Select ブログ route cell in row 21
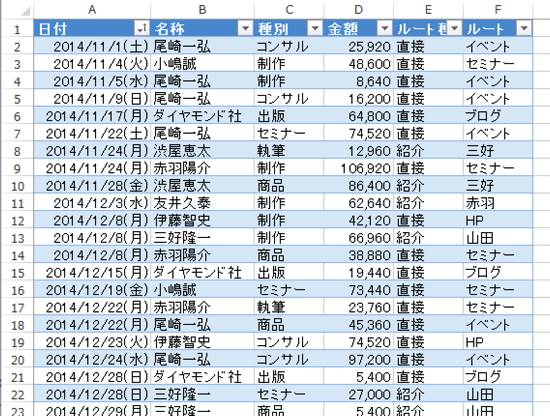The width and height of the screenshot is (550, 416). coord(498,377)
